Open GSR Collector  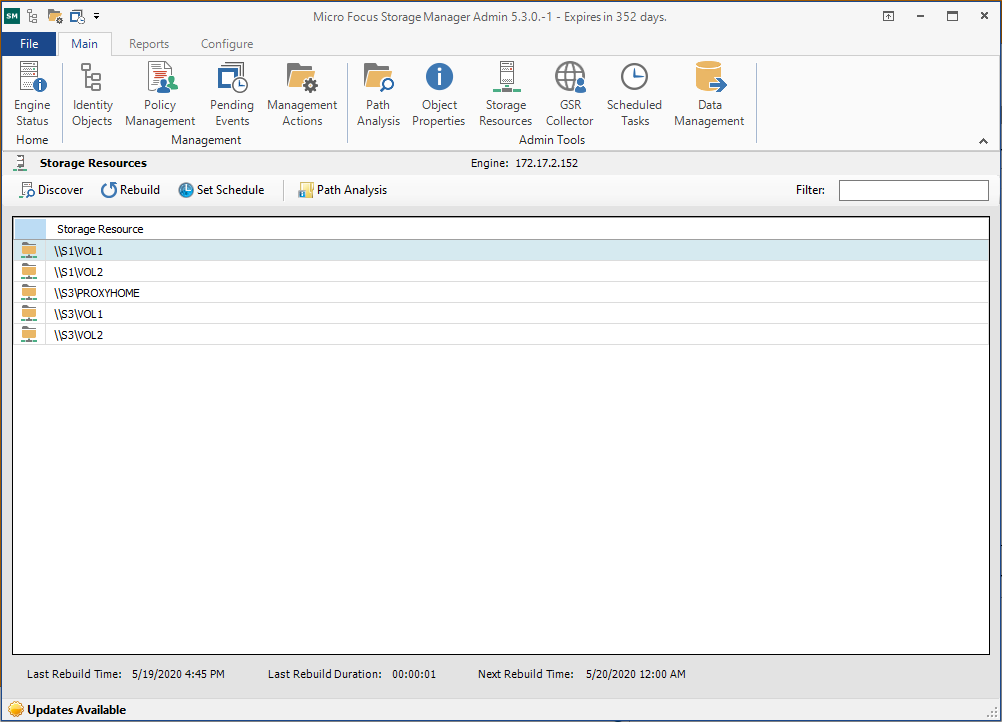click(569, 94)
